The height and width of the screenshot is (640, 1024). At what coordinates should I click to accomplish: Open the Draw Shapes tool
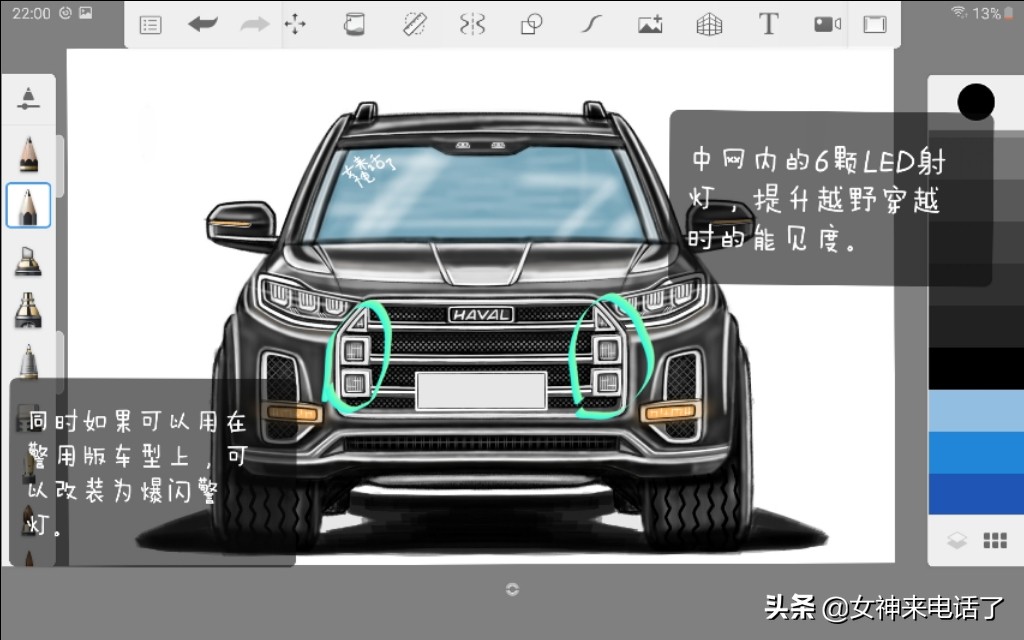click(532, 25)
